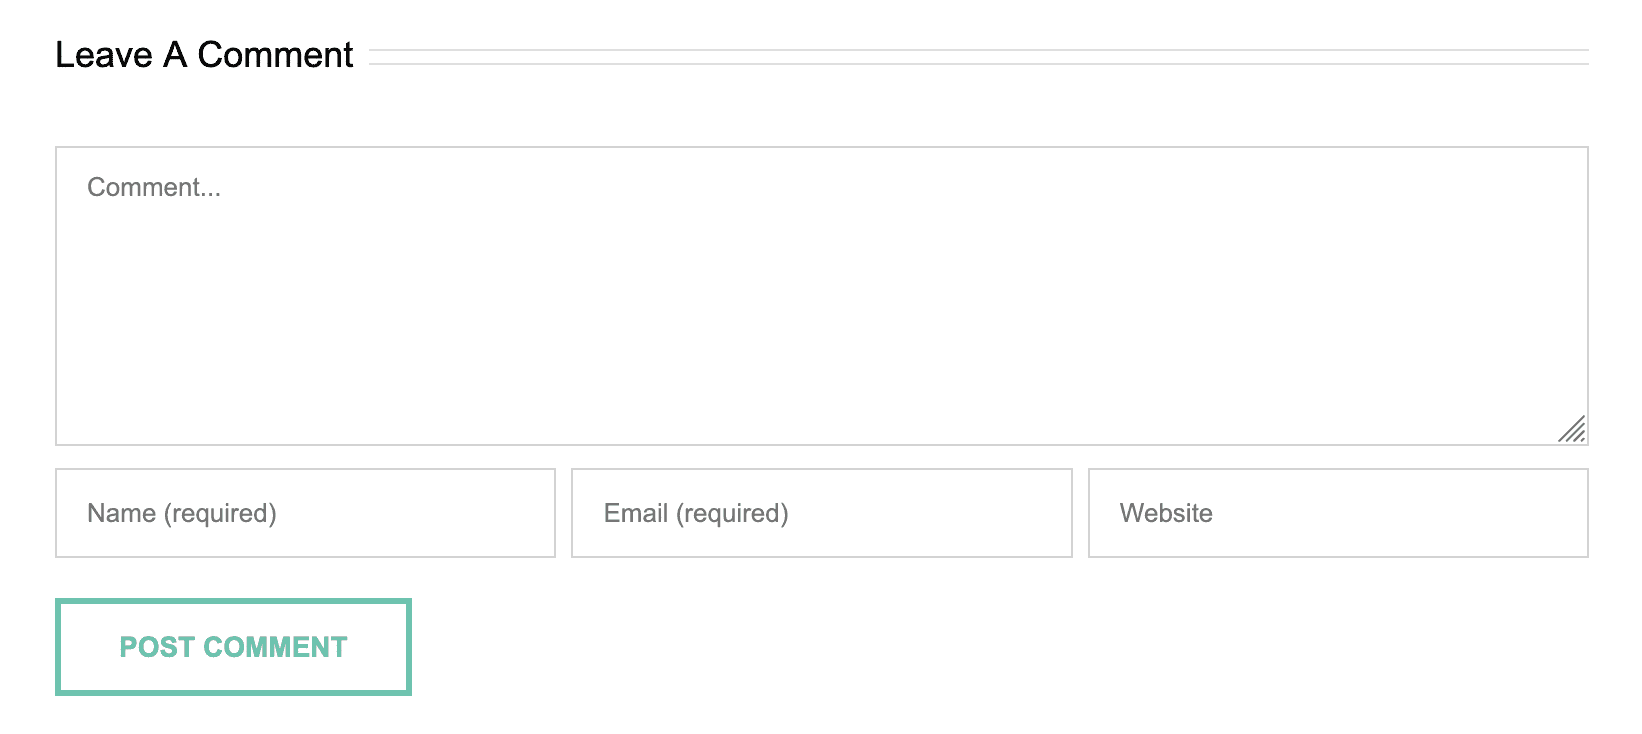The height and width of the screenshot is (734, 1642).
Task: Click the Leave A Comment heading
Action: click(x=204, y=55)
